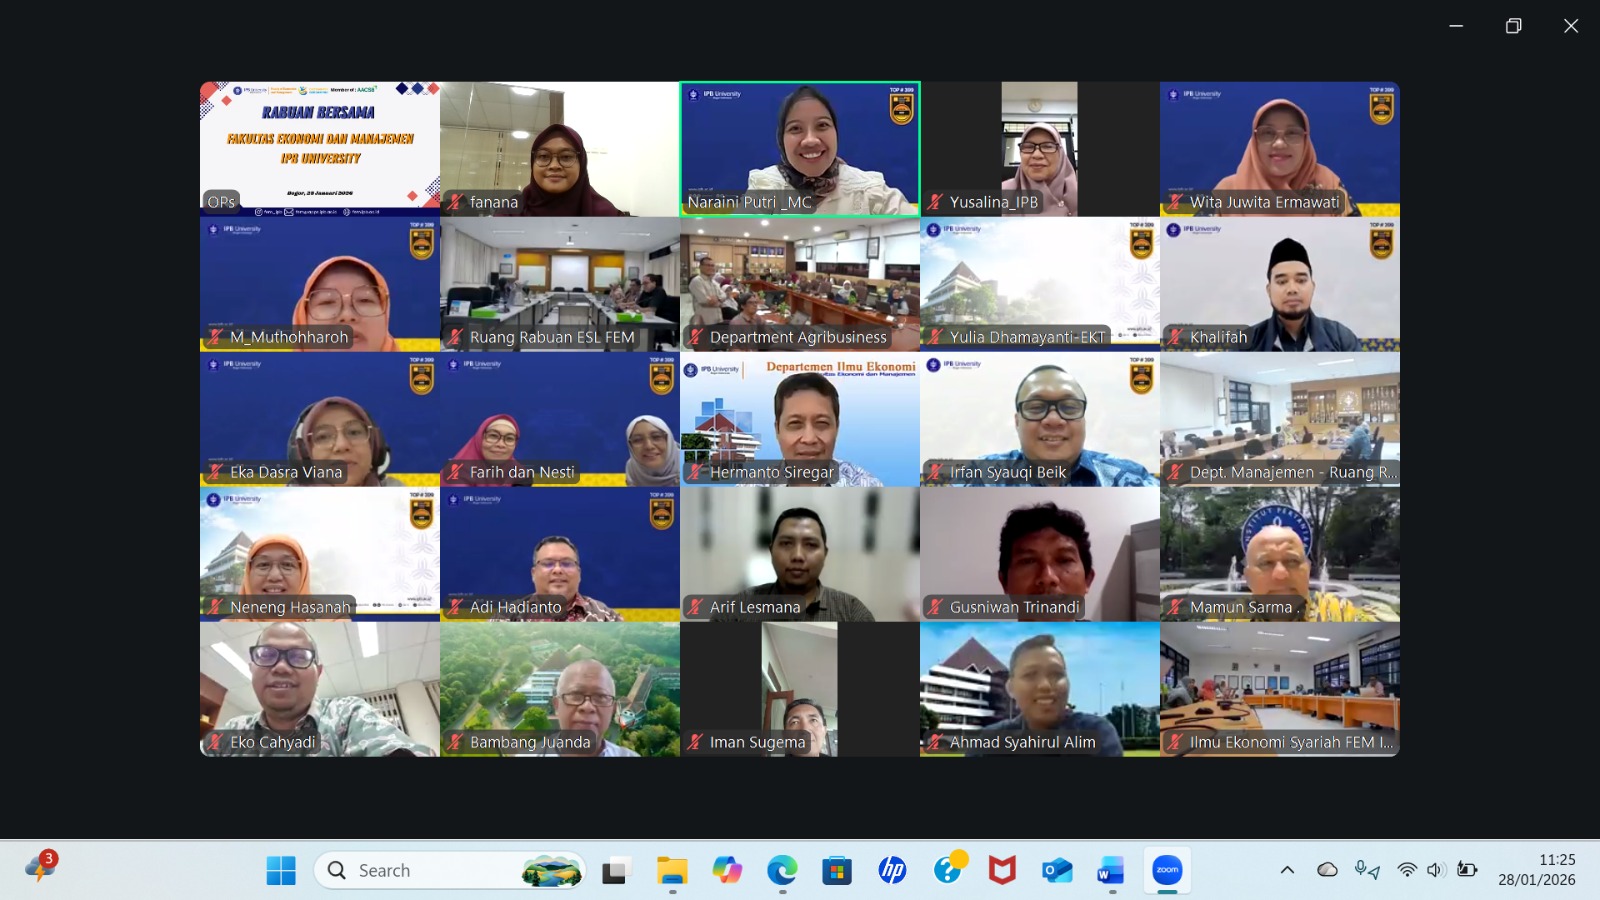Expand hidden system tray icons chevron
The image size is (1600, 900).
1287,870
